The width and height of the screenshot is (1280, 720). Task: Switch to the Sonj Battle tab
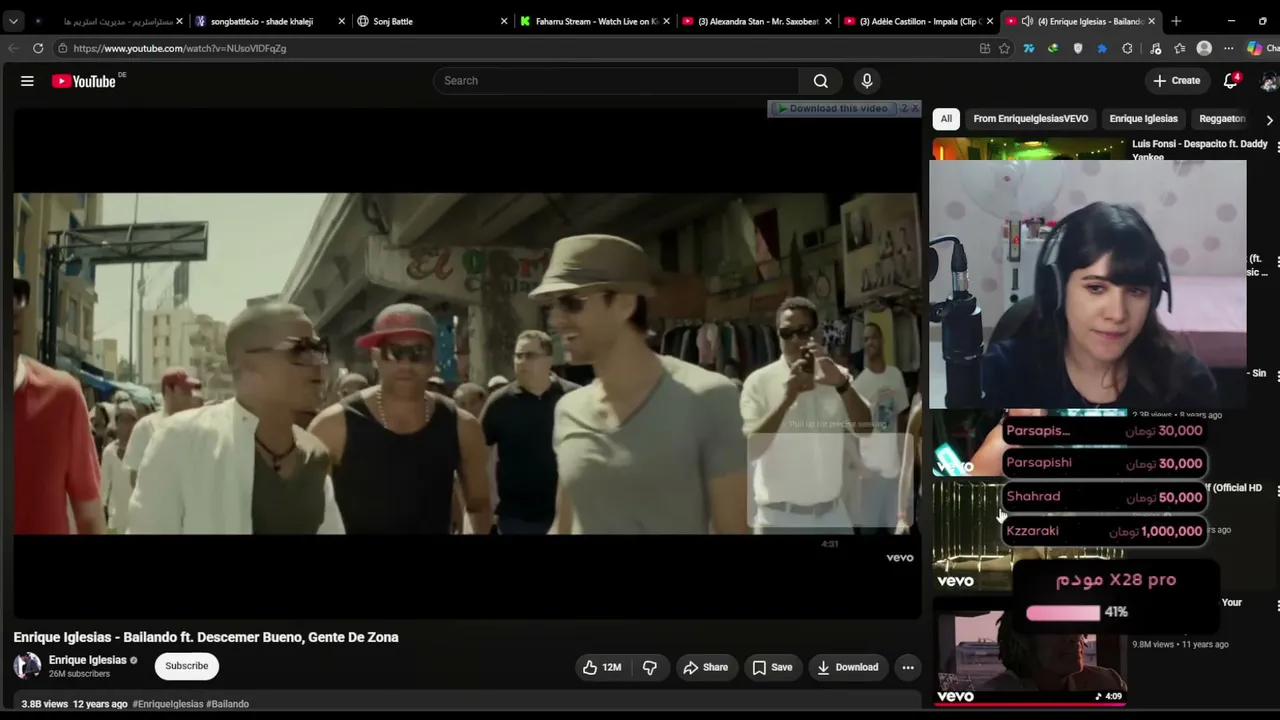click(x=430, y=21)
